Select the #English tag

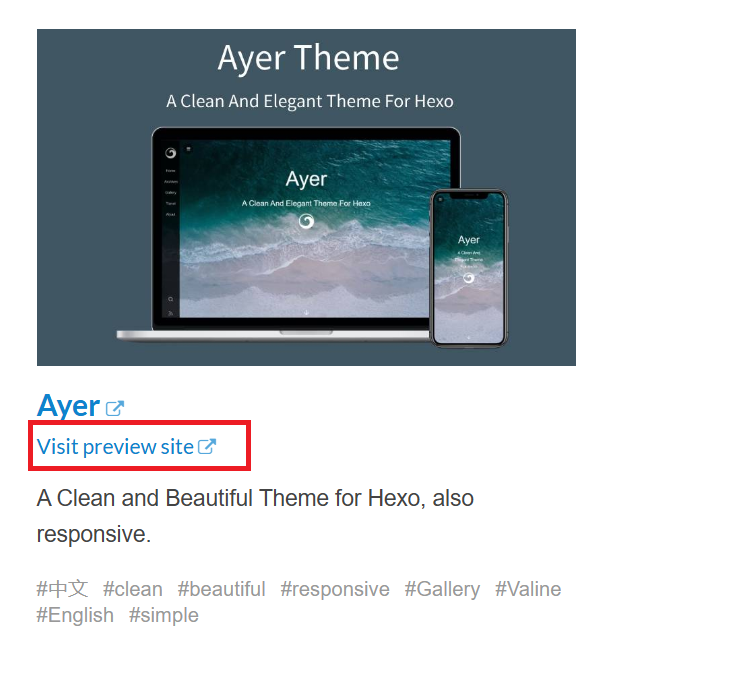click(75, 616)
